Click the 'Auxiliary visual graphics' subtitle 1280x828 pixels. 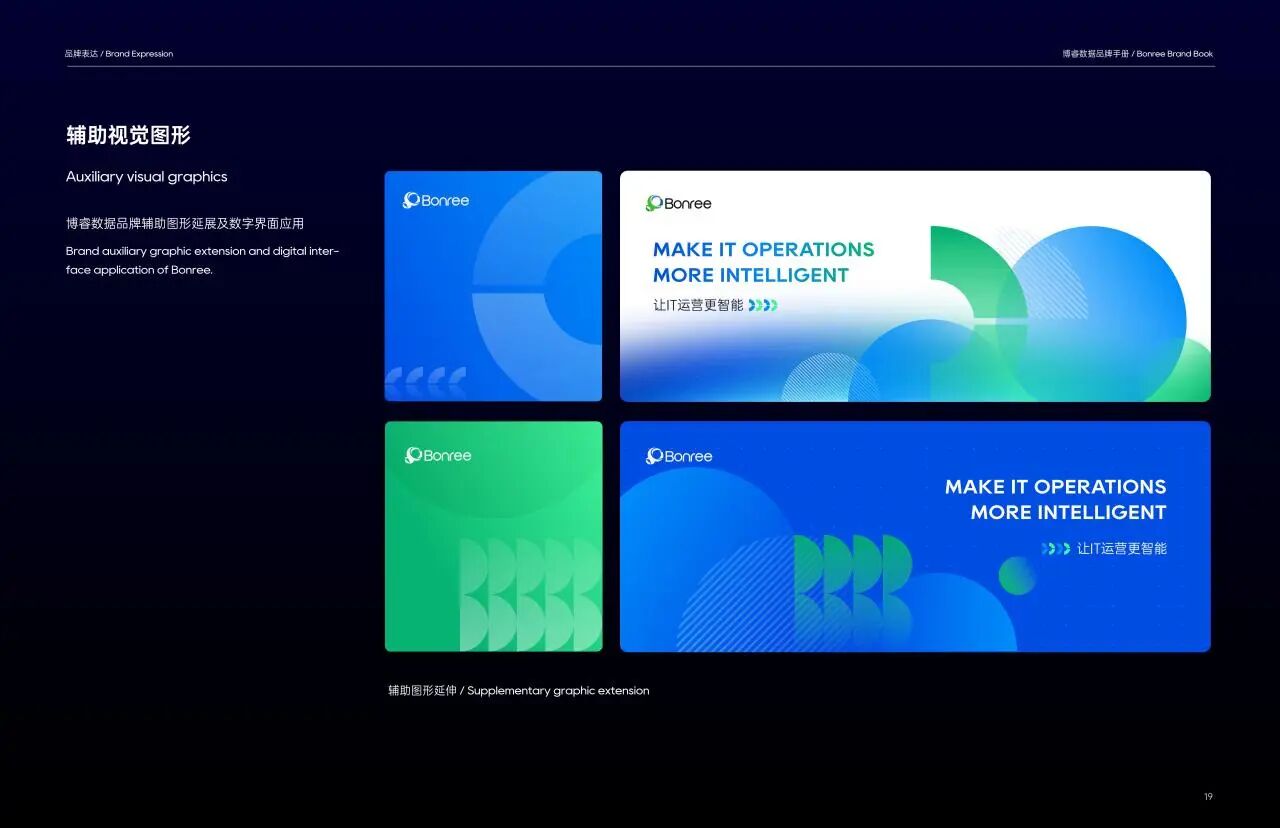pyautogui.click(x=147, y=177)
